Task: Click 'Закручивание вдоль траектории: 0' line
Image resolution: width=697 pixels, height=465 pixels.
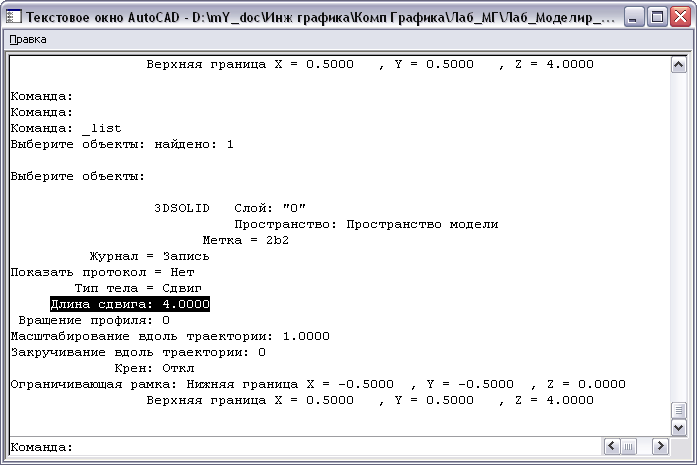Action: [x=138, y=352]
